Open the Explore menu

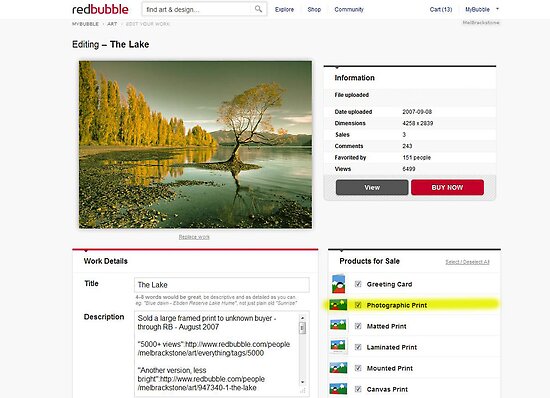(284, 9)
